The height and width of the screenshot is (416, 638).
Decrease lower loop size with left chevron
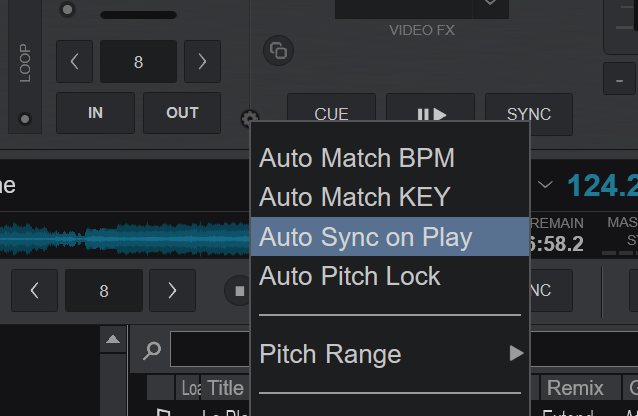tap(35, 291)
